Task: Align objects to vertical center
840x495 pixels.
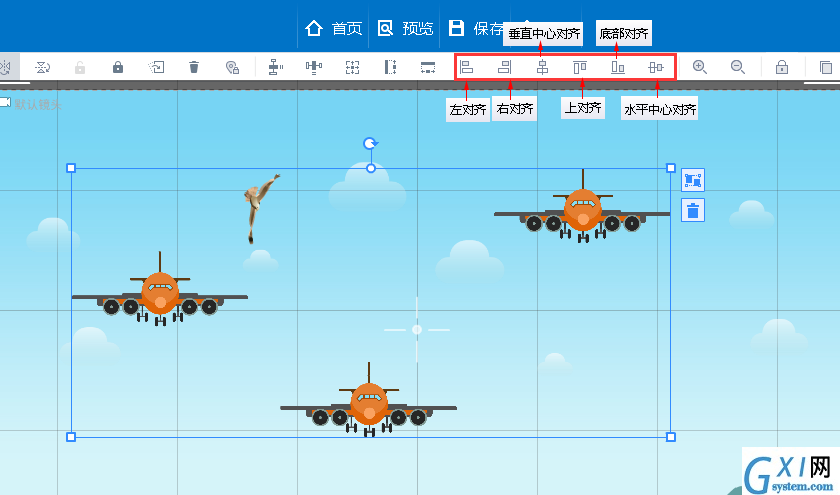Action: point(543,67)
